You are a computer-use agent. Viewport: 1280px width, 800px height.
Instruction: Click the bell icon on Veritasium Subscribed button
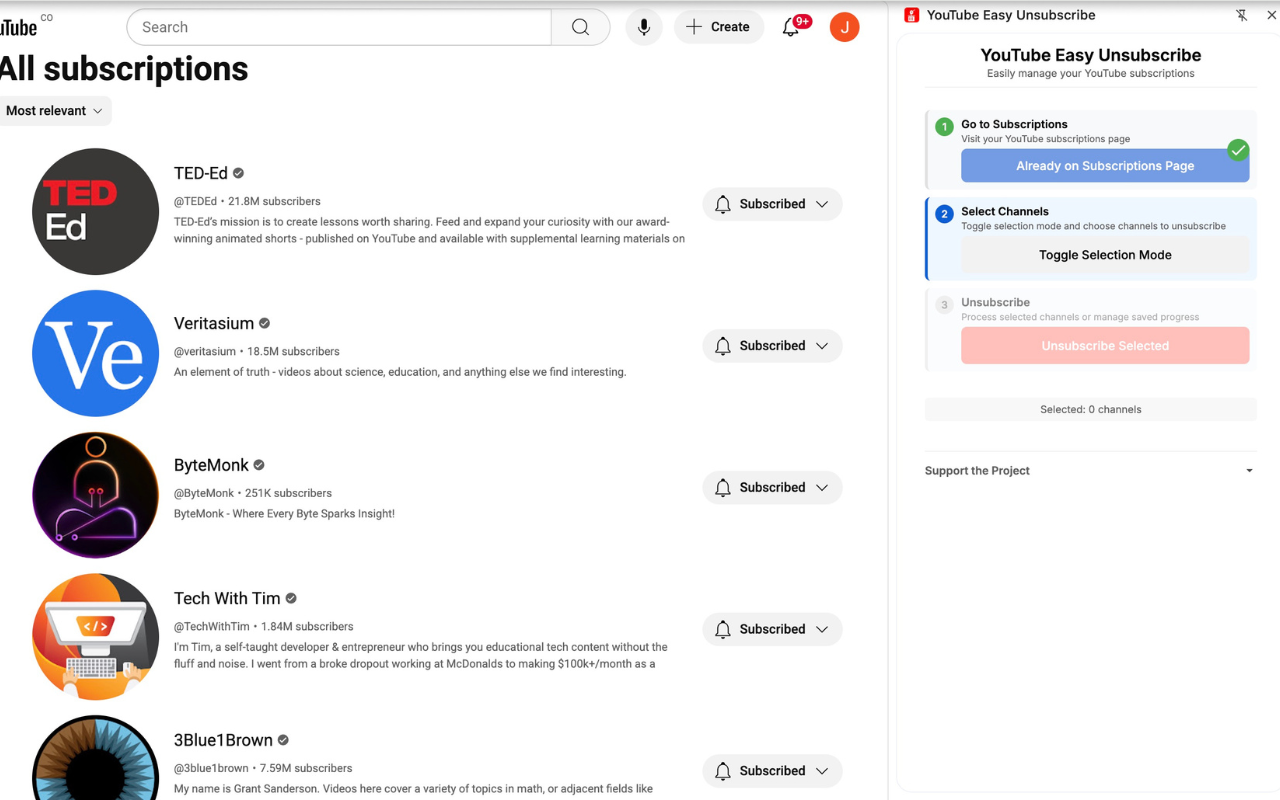click(x=723, y=346)
